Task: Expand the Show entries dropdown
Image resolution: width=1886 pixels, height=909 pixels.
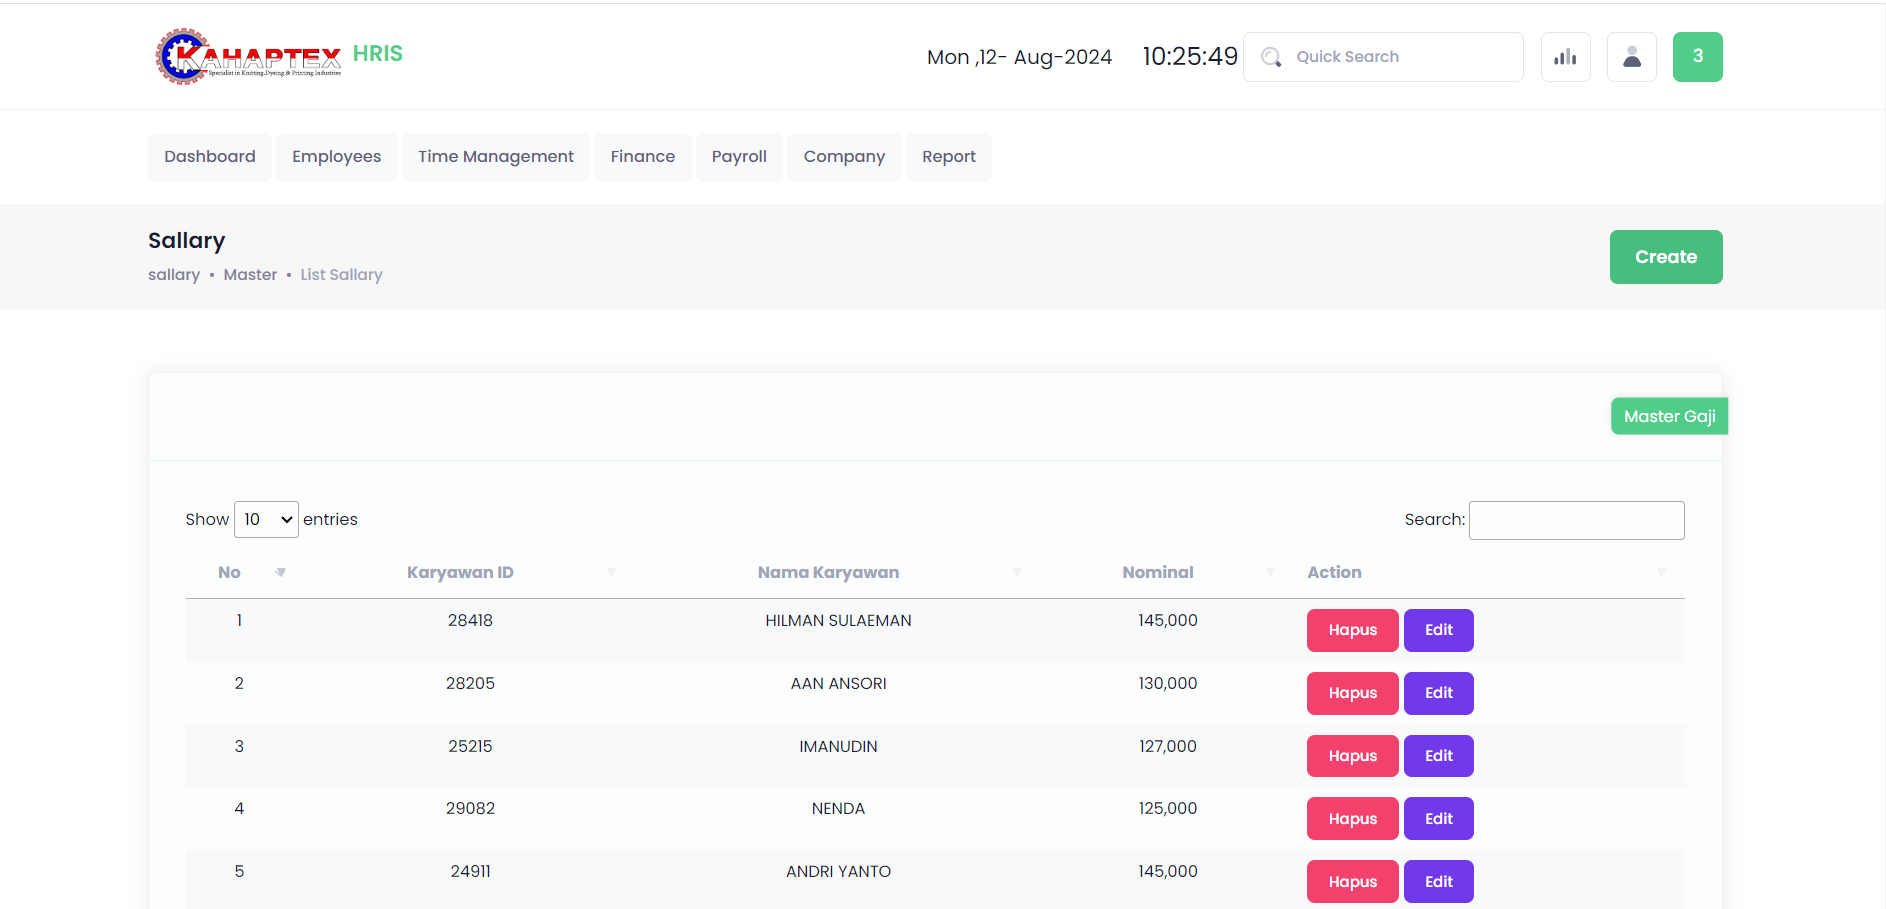Action: coord(266,519)
